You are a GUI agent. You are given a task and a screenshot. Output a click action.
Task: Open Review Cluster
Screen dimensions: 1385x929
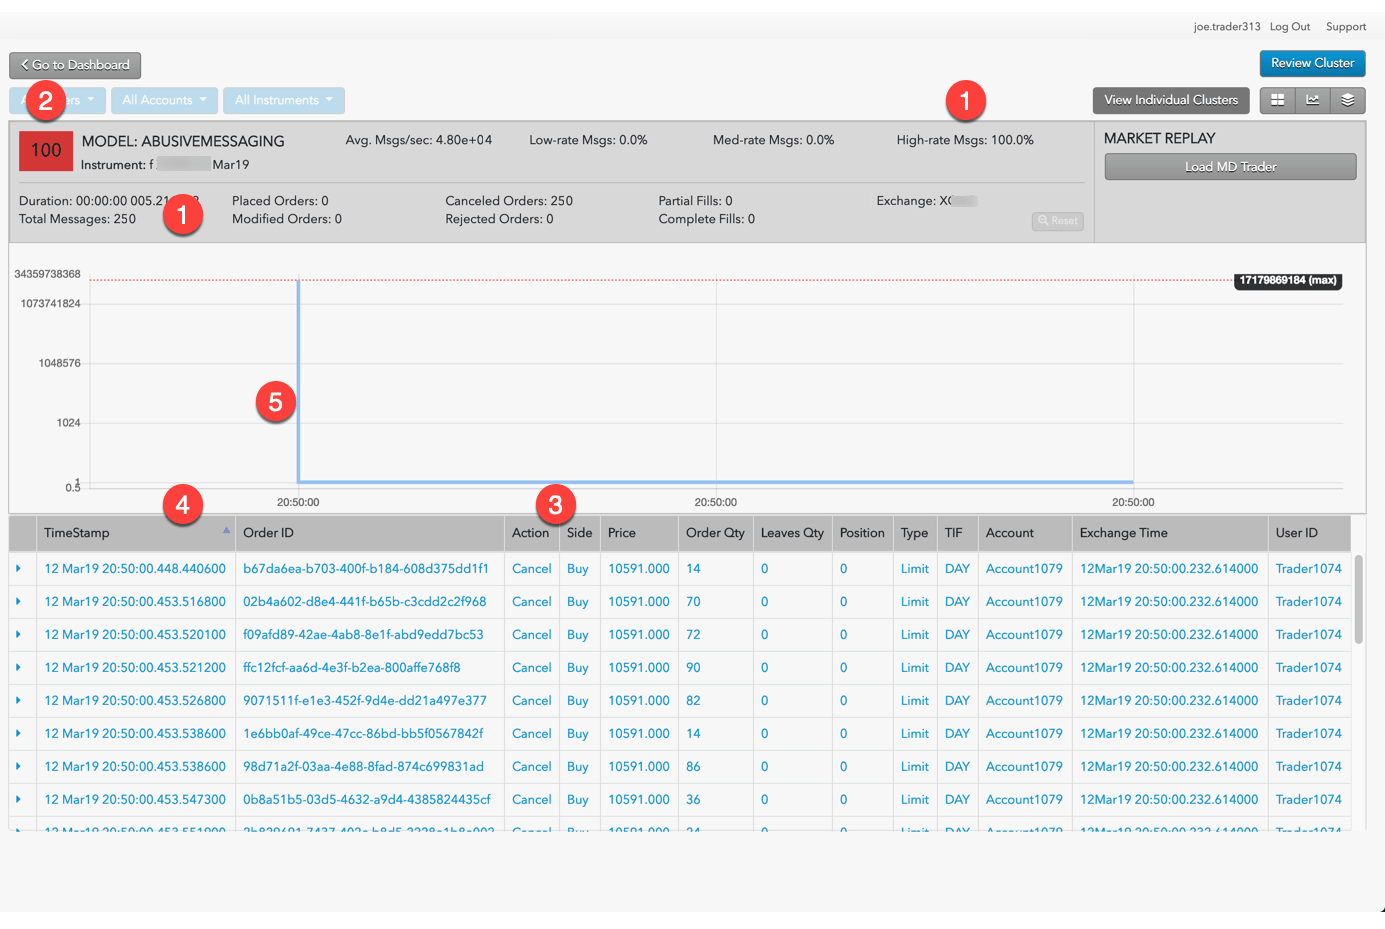[x=1312, y=63]
